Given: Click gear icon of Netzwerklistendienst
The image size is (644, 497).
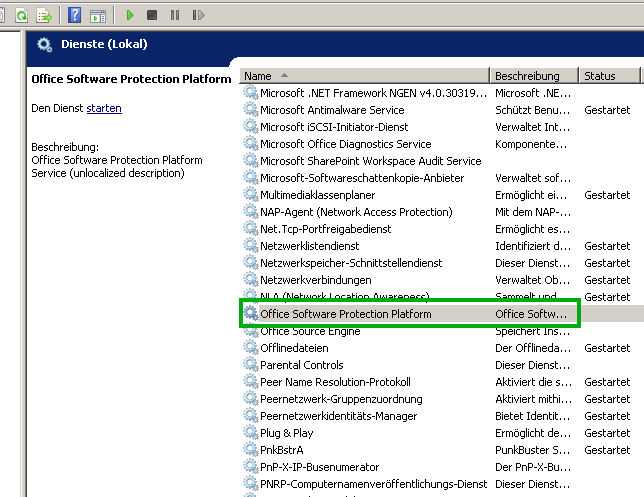Looking at the screenshot, I should point(251,245).
